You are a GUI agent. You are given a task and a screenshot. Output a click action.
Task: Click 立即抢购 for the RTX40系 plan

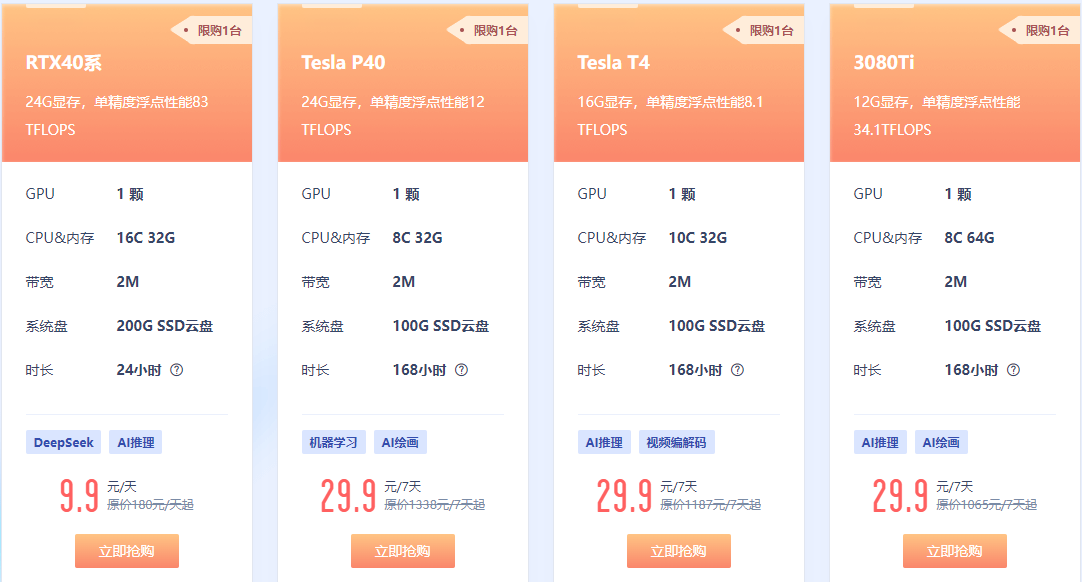coord(127,551)
